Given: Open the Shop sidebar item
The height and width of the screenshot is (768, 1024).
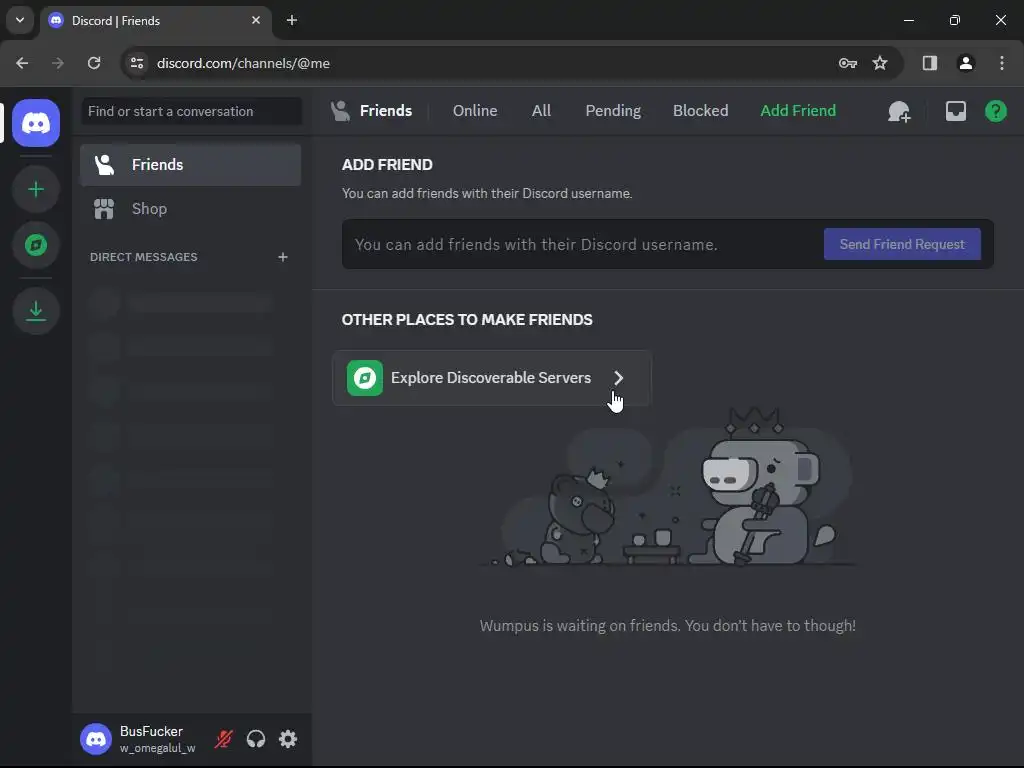Looking at the screenshot, I should (190, 209).
